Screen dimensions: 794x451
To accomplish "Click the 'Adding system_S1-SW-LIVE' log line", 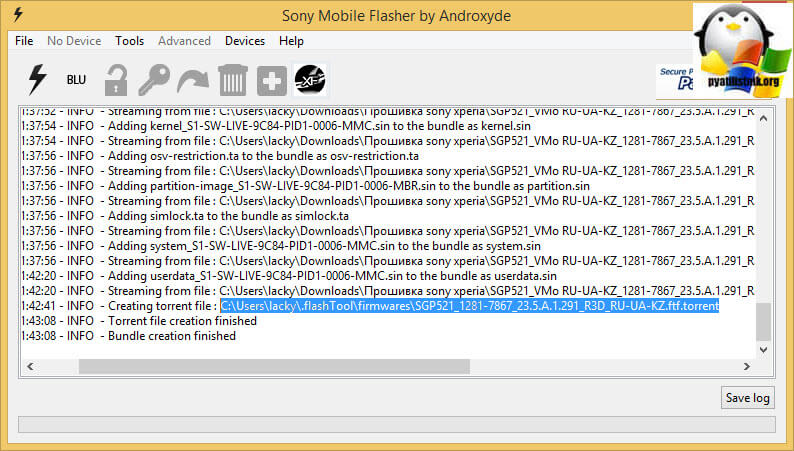I will [281, 246].
